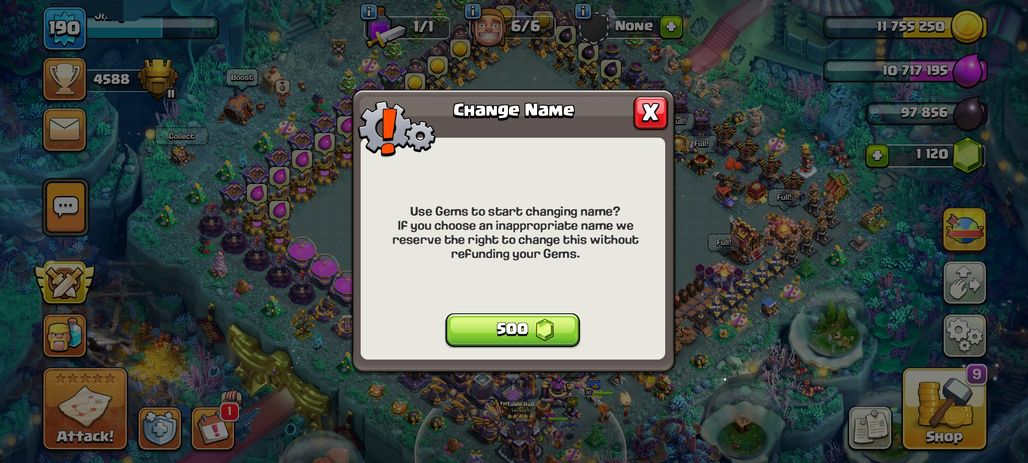Show builder info icon above 6/6

(472, 11)
